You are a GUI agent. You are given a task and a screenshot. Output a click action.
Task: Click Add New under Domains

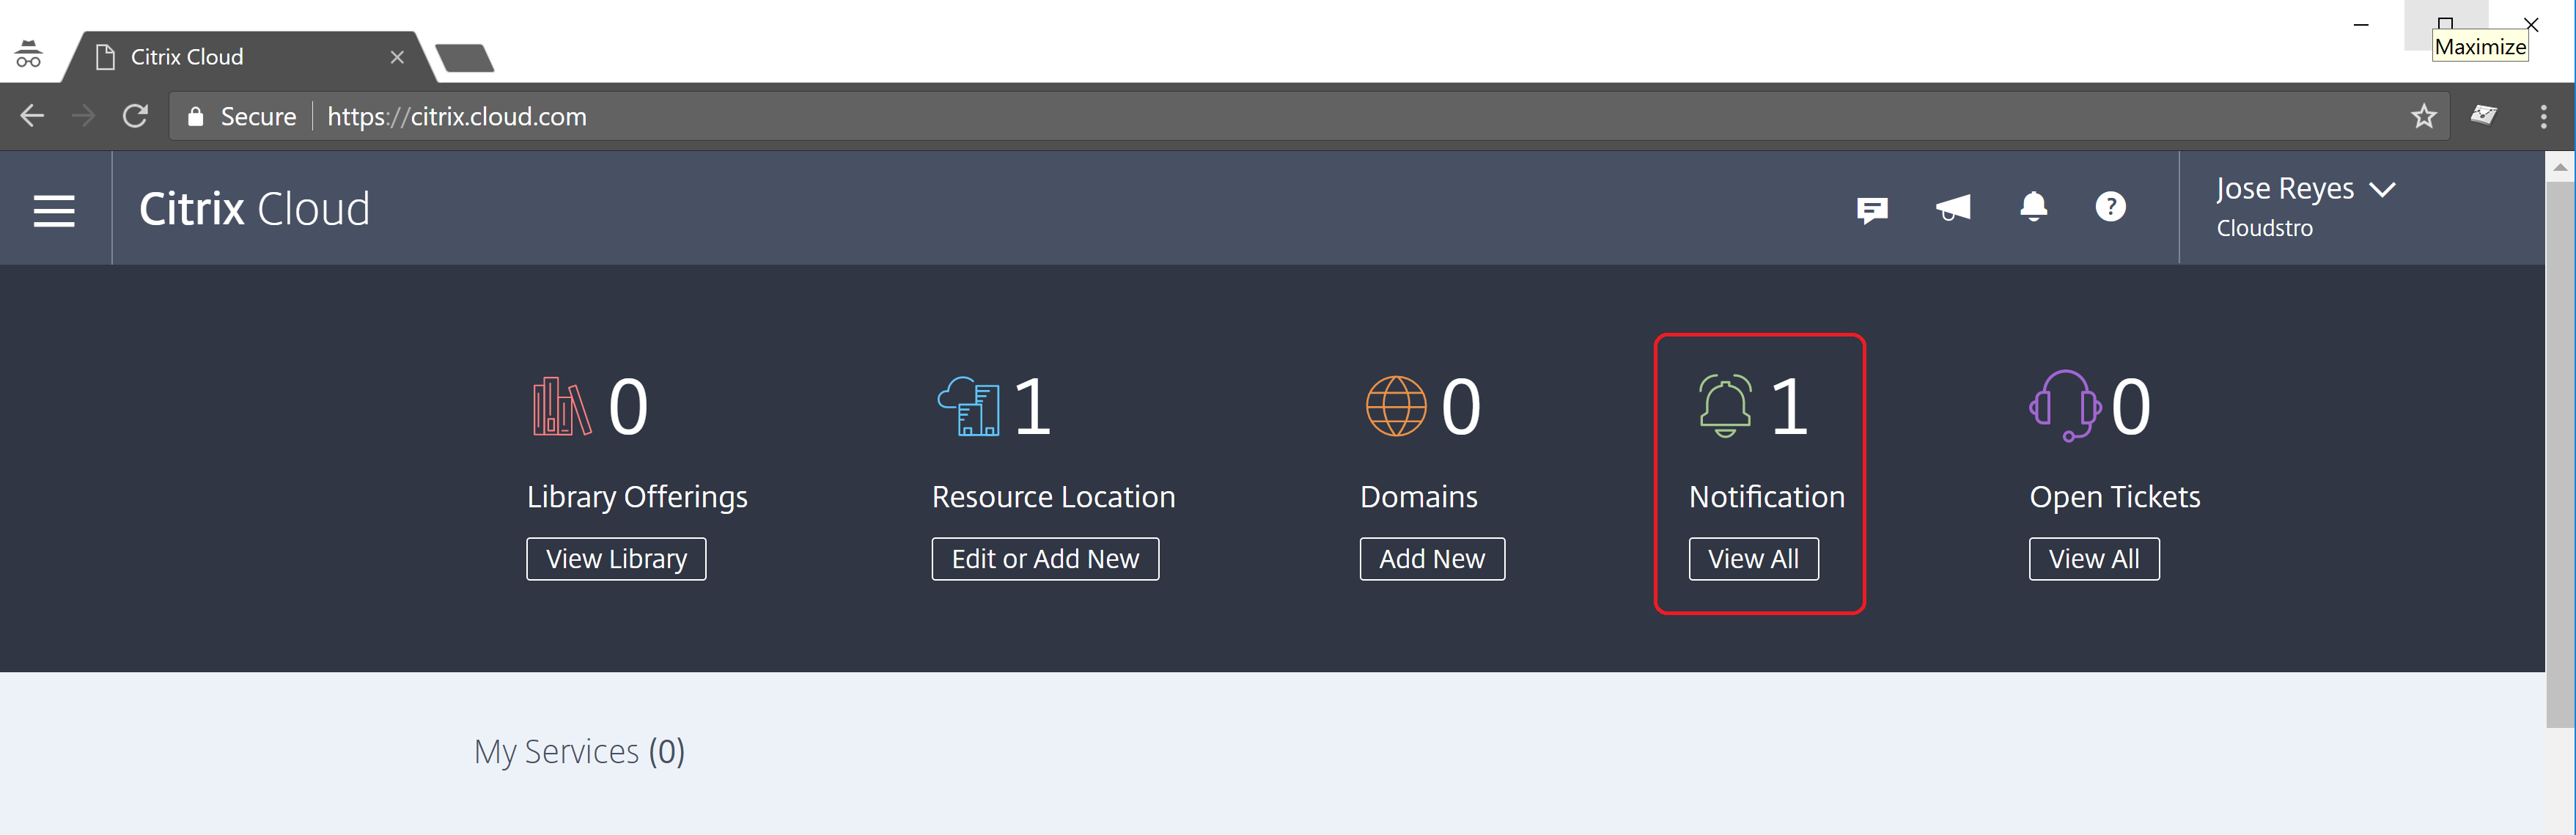click(1431, 559)
